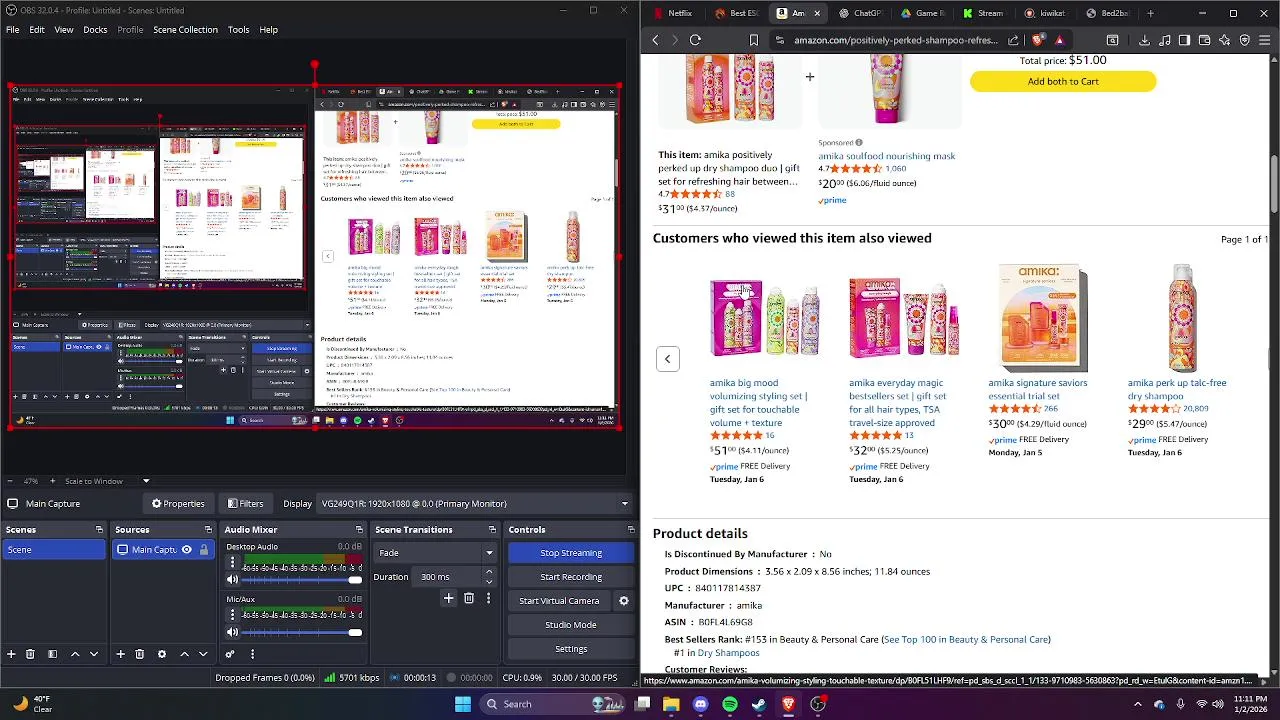The height and width of the screenshot is (720, 1280).
Task: Add a new source with Sources plus icon
Action: click(120, 654)
